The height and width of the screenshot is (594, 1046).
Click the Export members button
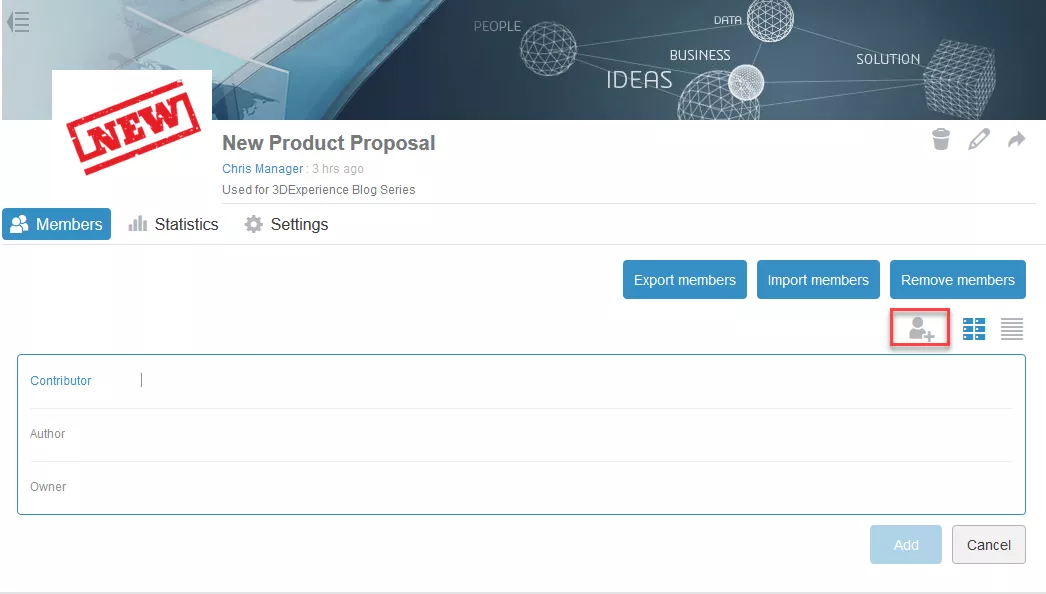[684, 279]
